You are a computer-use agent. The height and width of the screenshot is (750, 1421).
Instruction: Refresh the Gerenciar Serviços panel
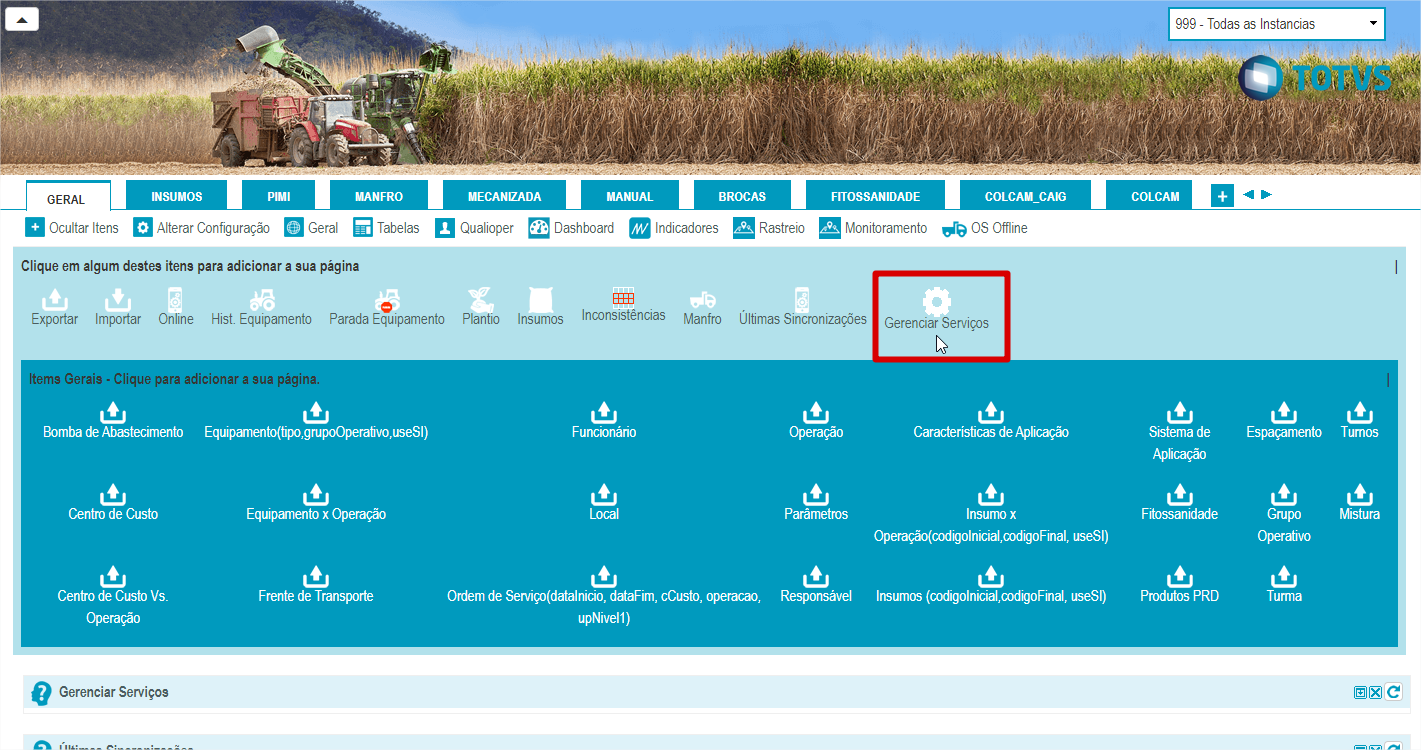point(1393,692)
